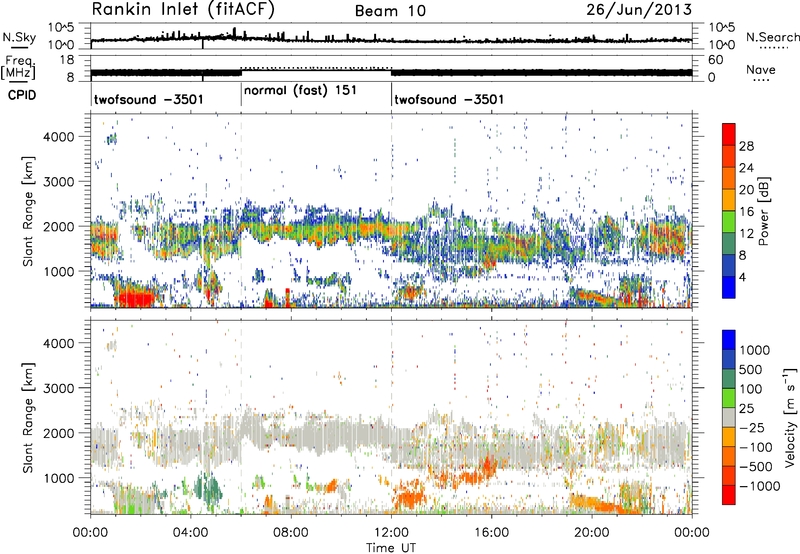Click the 'Freq. [MHz]' legend label
800x554 pixels.
[18, 67]
